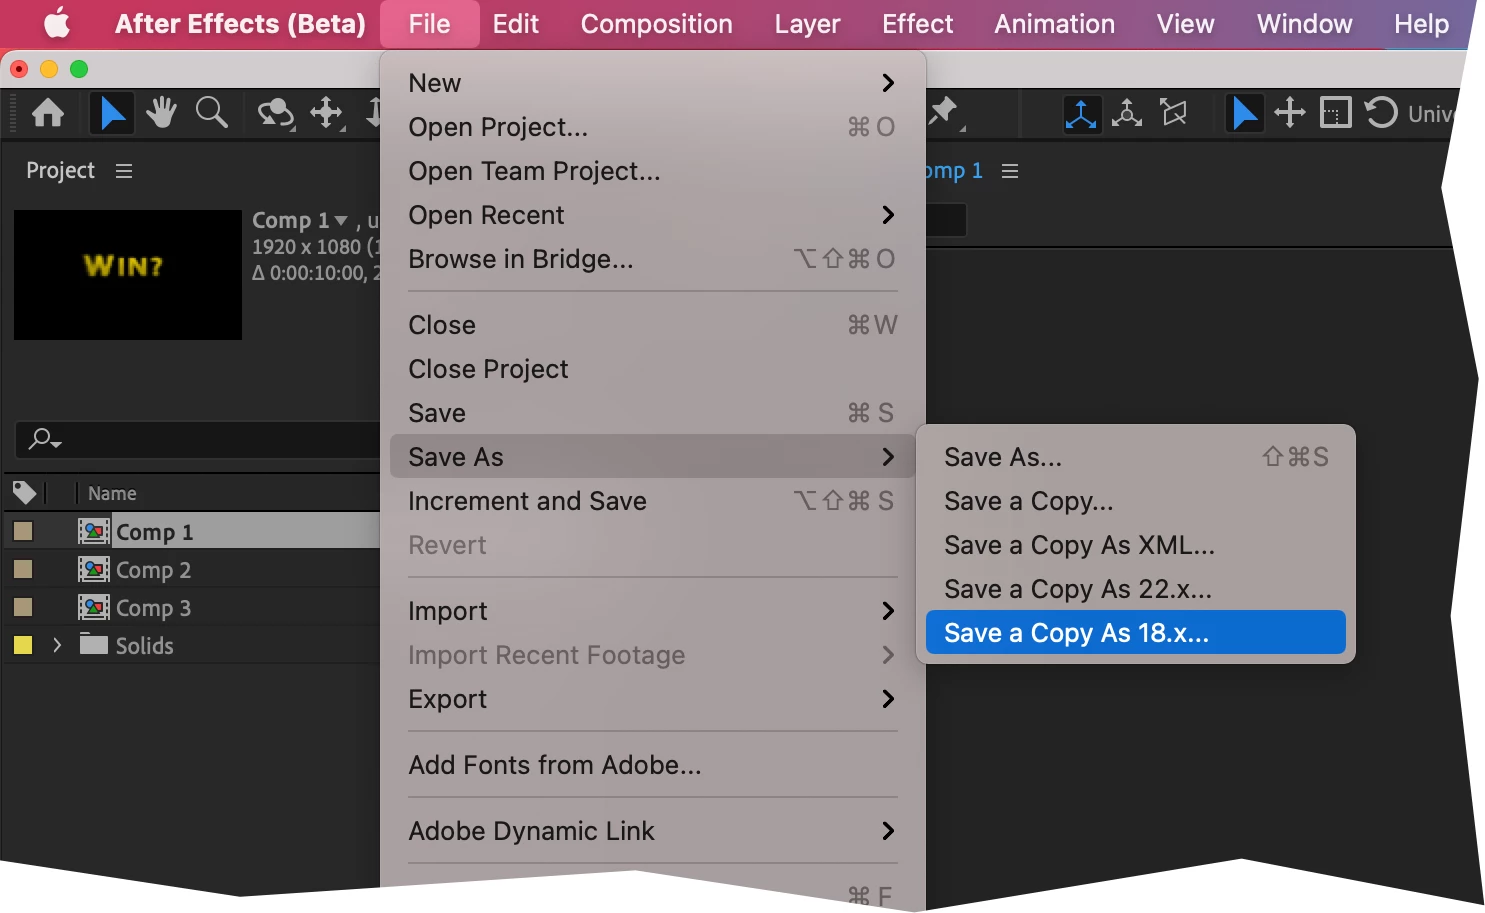The height and width of the screenshot is (913, 1485).
Task: Choose the World Axis mode icon
Action: point(1127,113)
